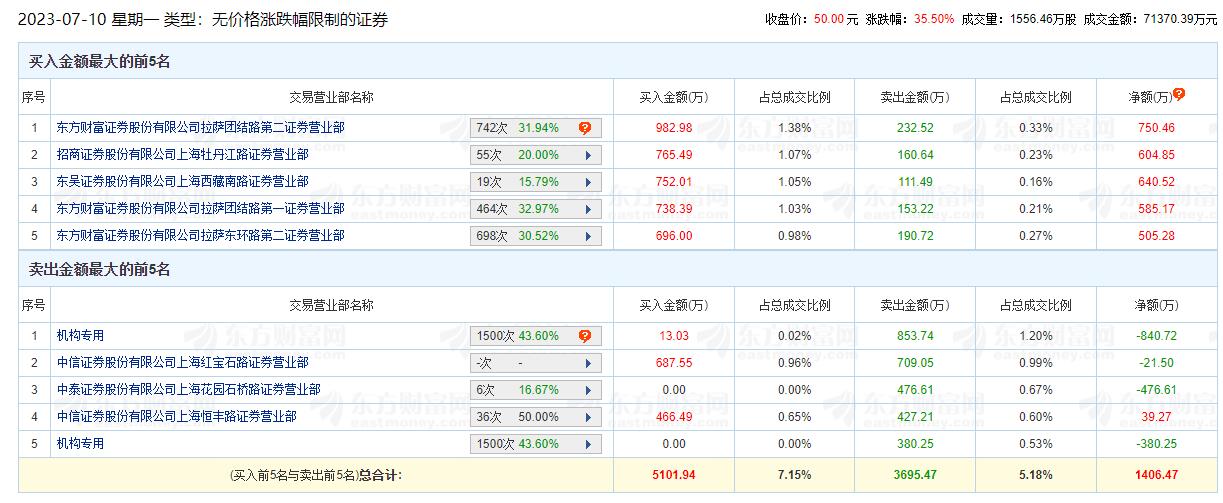Open 中信证券上海红宝石路证券营业部 link

tap(183, 363)
